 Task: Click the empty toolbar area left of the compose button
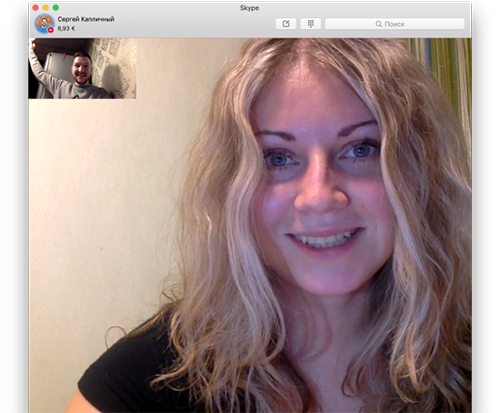point(195,24)
